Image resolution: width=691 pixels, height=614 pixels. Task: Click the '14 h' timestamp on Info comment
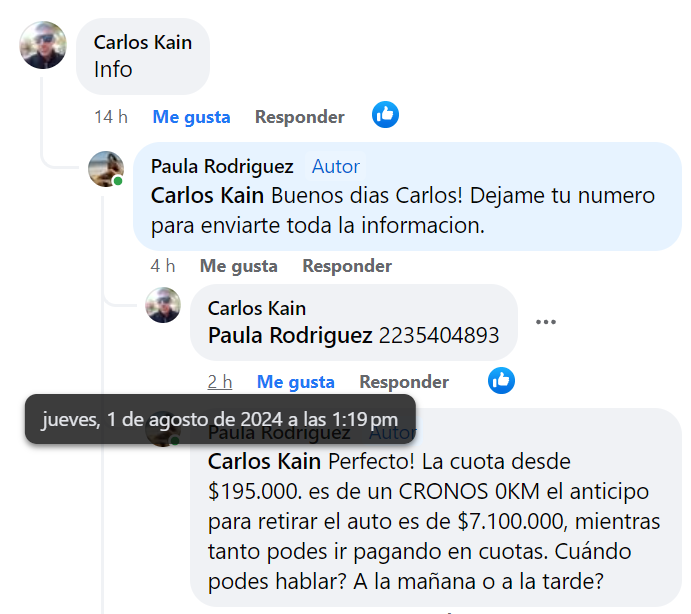(111, 117)
